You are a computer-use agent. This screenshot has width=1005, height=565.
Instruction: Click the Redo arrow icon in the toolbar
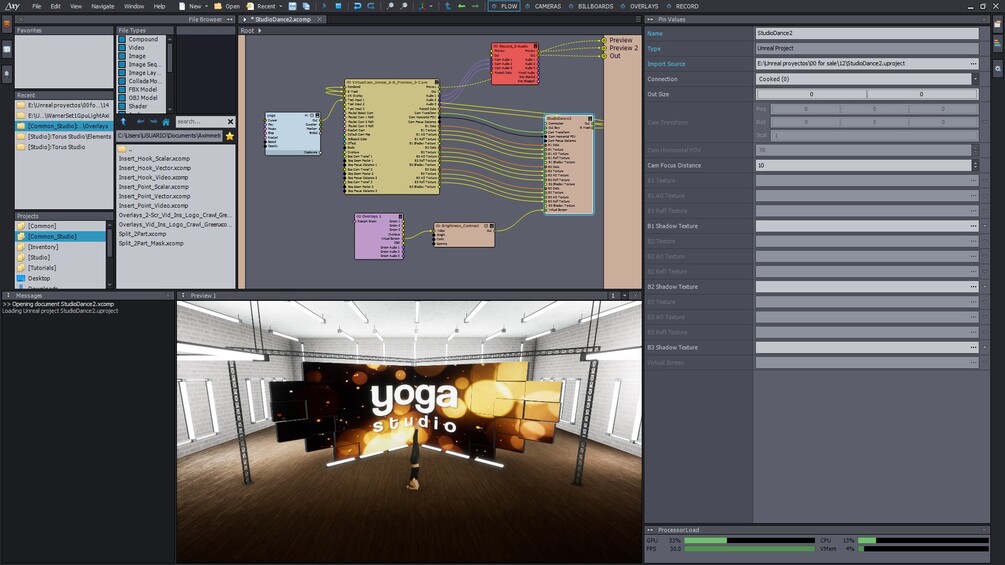click(371, 6)
